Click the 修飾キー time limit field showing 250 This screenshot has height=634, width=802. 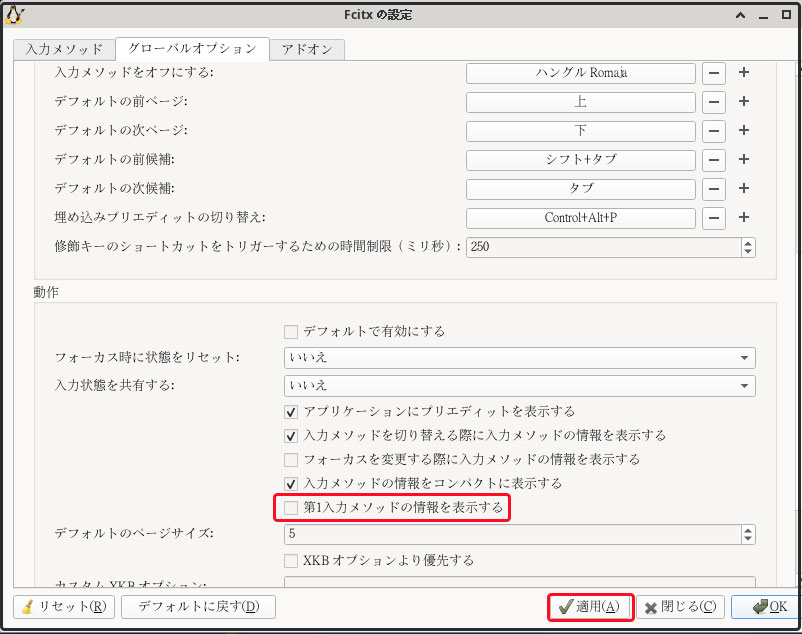click(x=604, y=247)
